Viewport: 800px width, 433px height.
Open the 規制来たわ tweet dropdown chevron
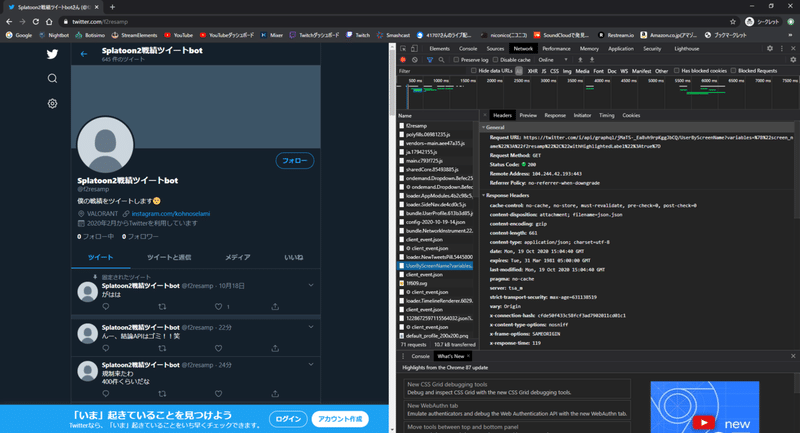[311, 365]
